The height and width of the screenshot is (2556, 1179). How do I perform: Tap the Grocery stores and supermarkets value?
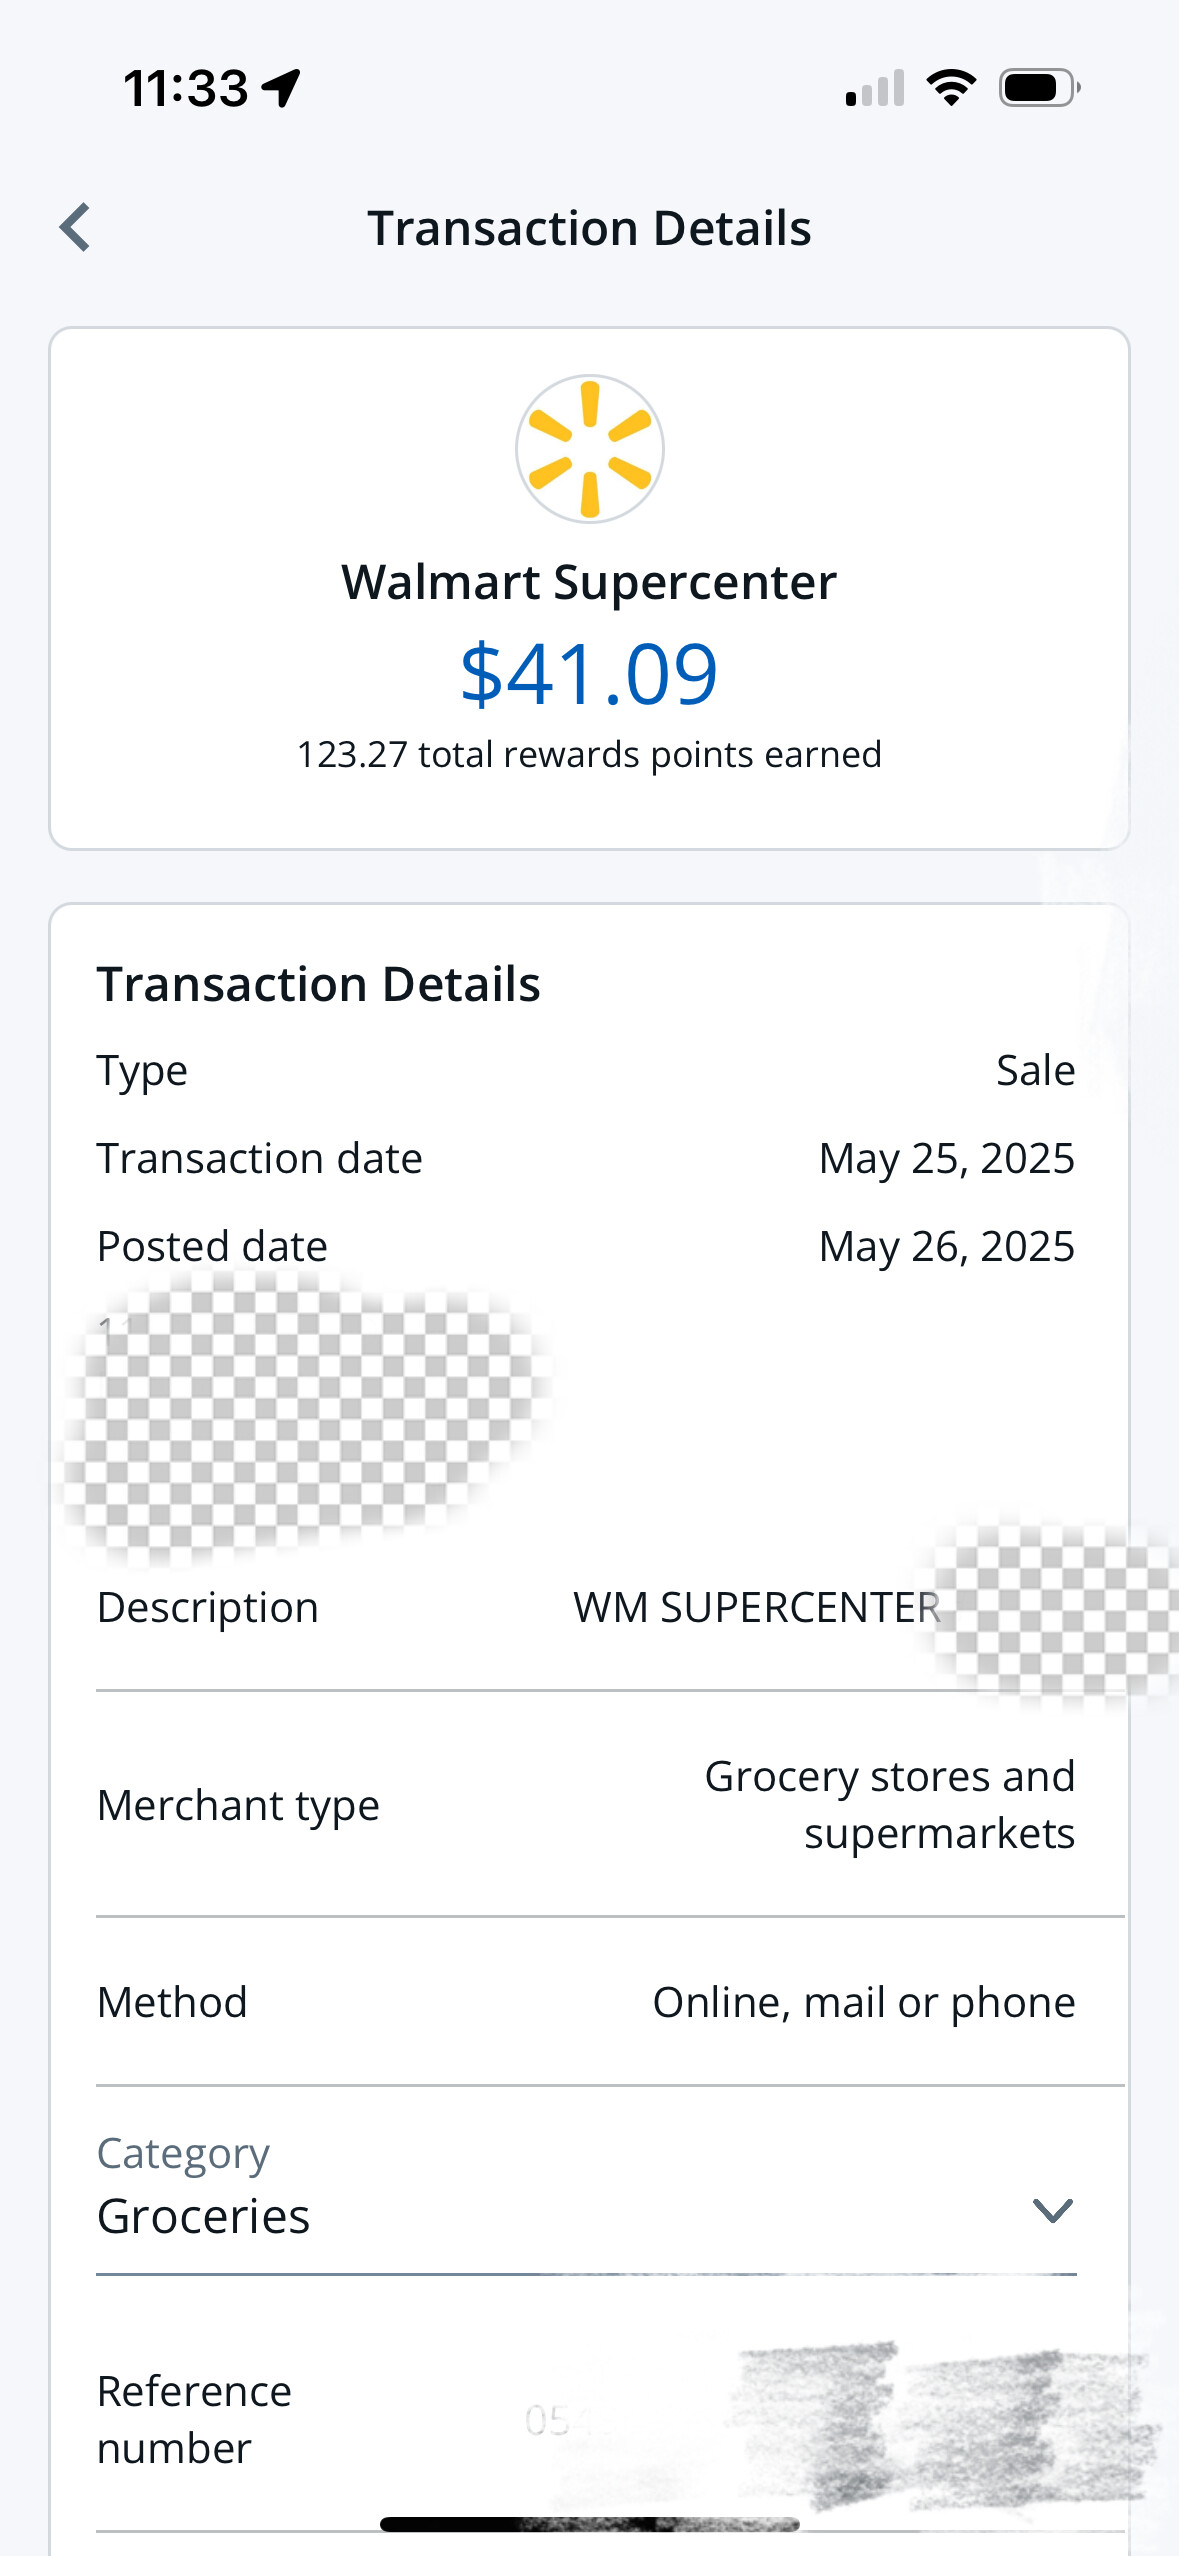tap(889, 1805)
